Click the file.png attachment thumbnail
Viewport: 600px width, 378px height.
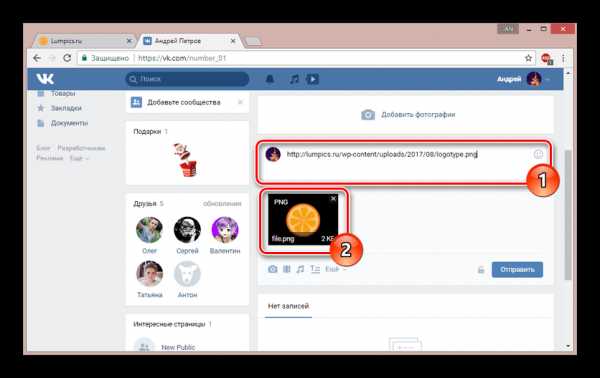pyautogui.click(x=302, y=219)
